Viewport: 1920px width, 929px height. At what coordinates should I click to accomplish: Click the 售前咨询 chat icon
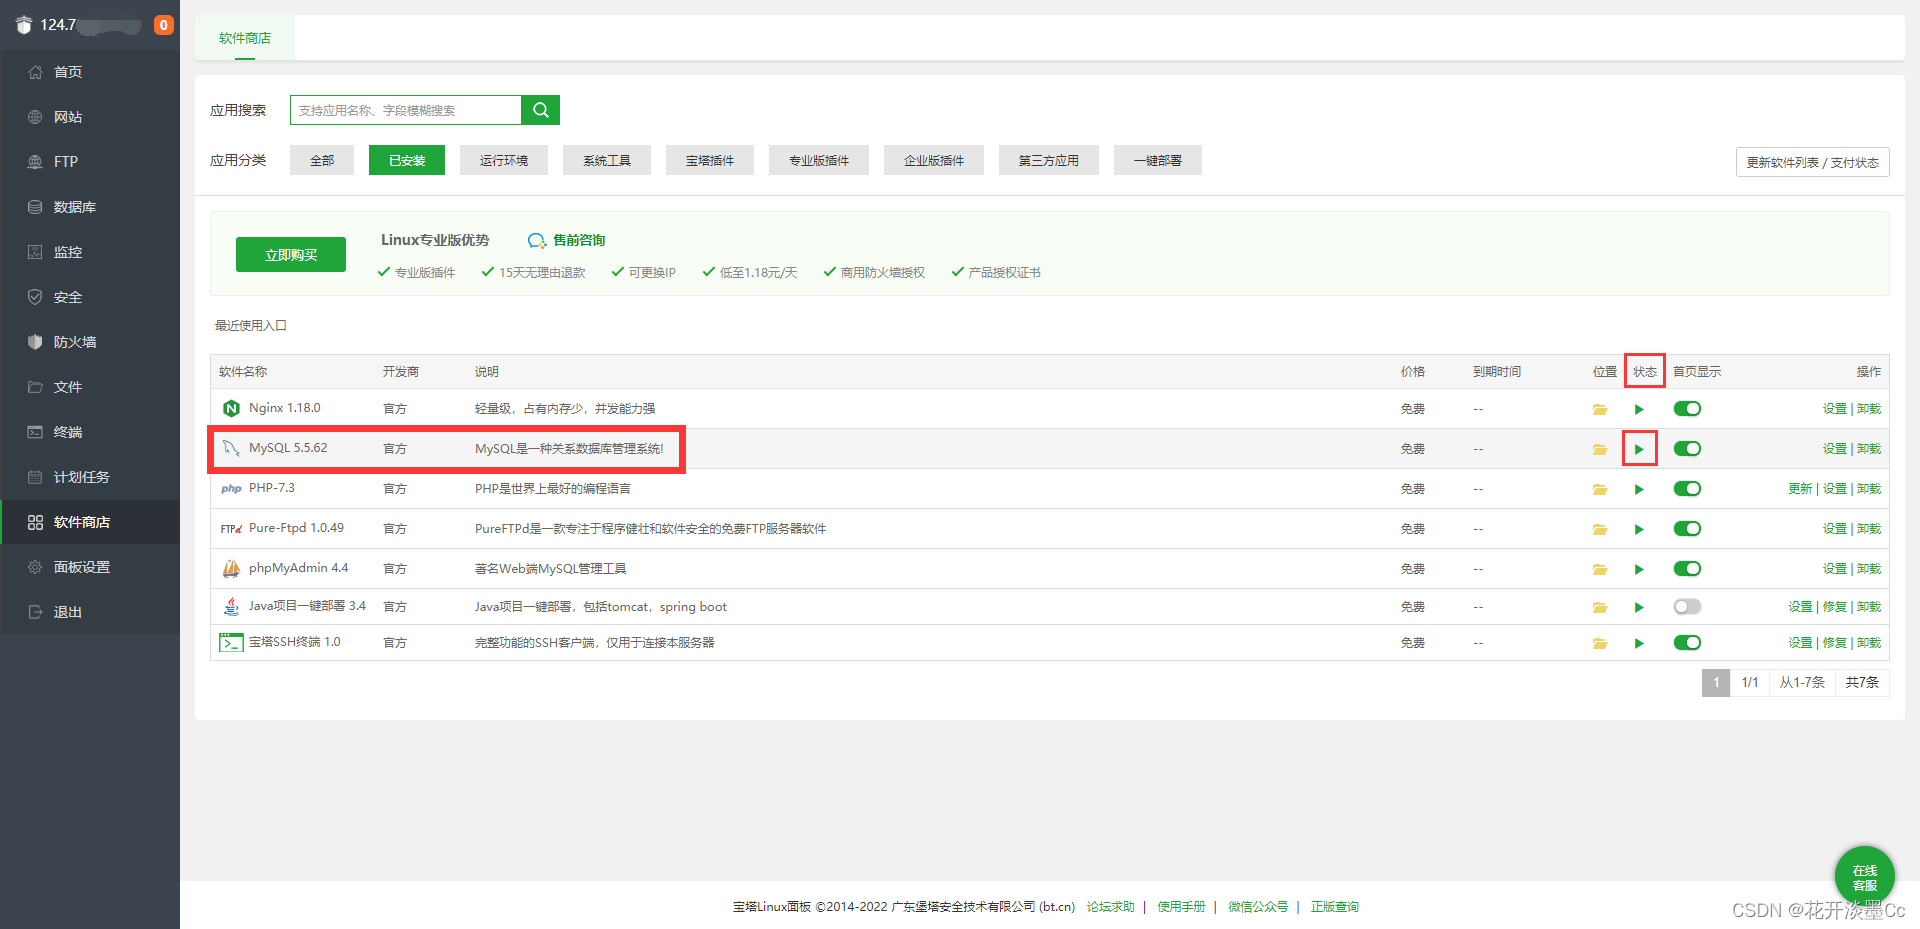click(537, 240)
